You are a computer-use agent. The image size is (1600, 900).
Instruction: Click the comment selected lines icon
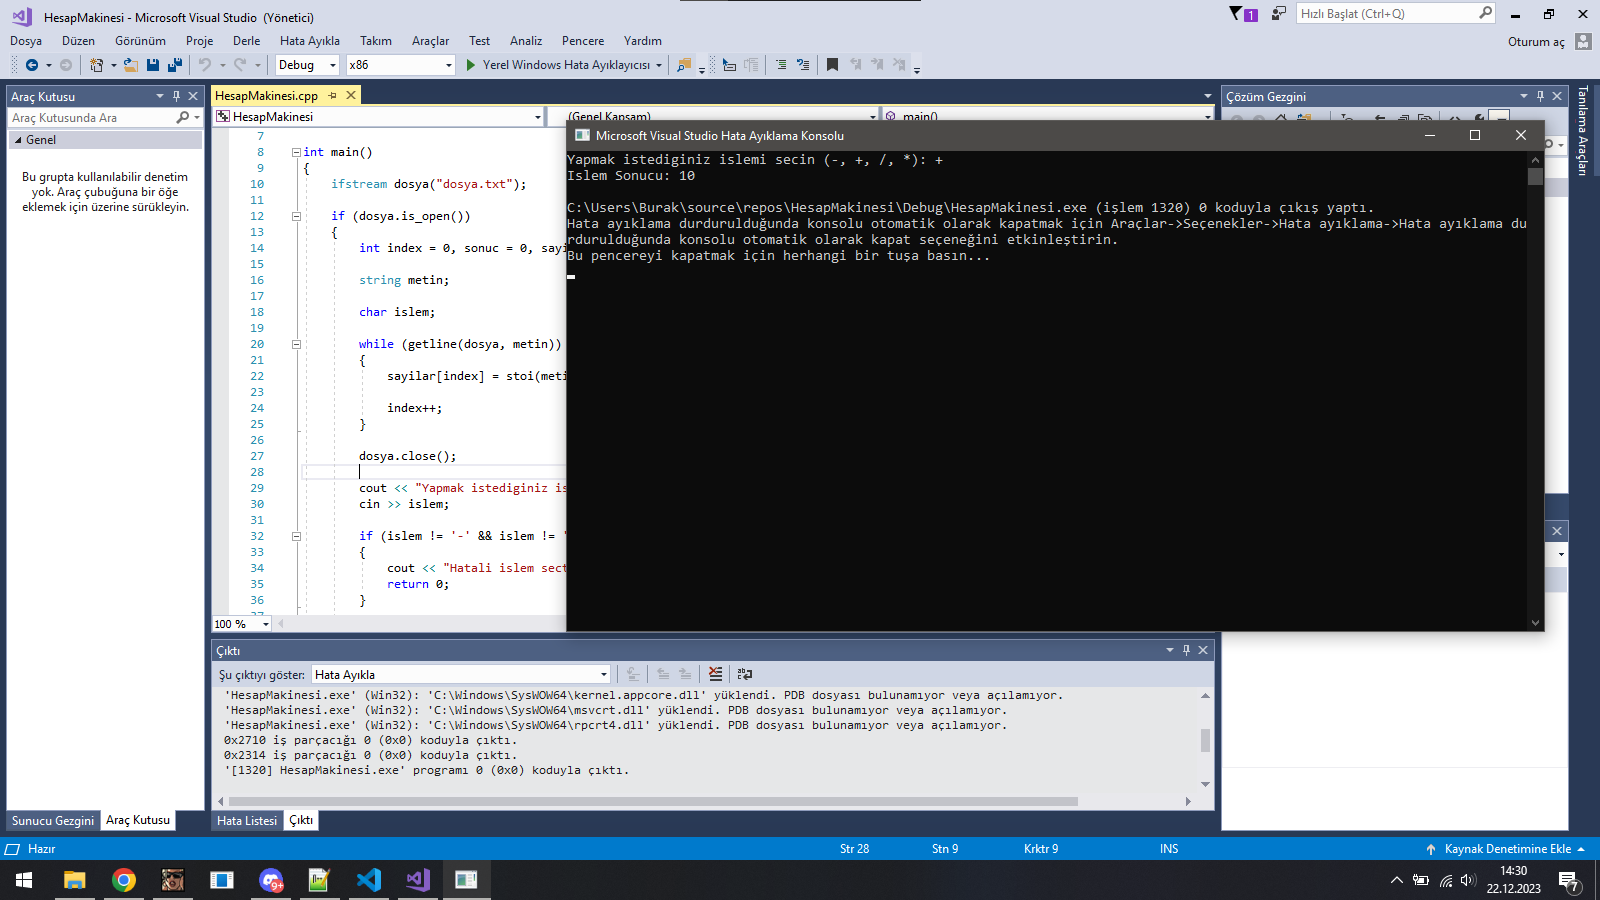click(781, 65)
